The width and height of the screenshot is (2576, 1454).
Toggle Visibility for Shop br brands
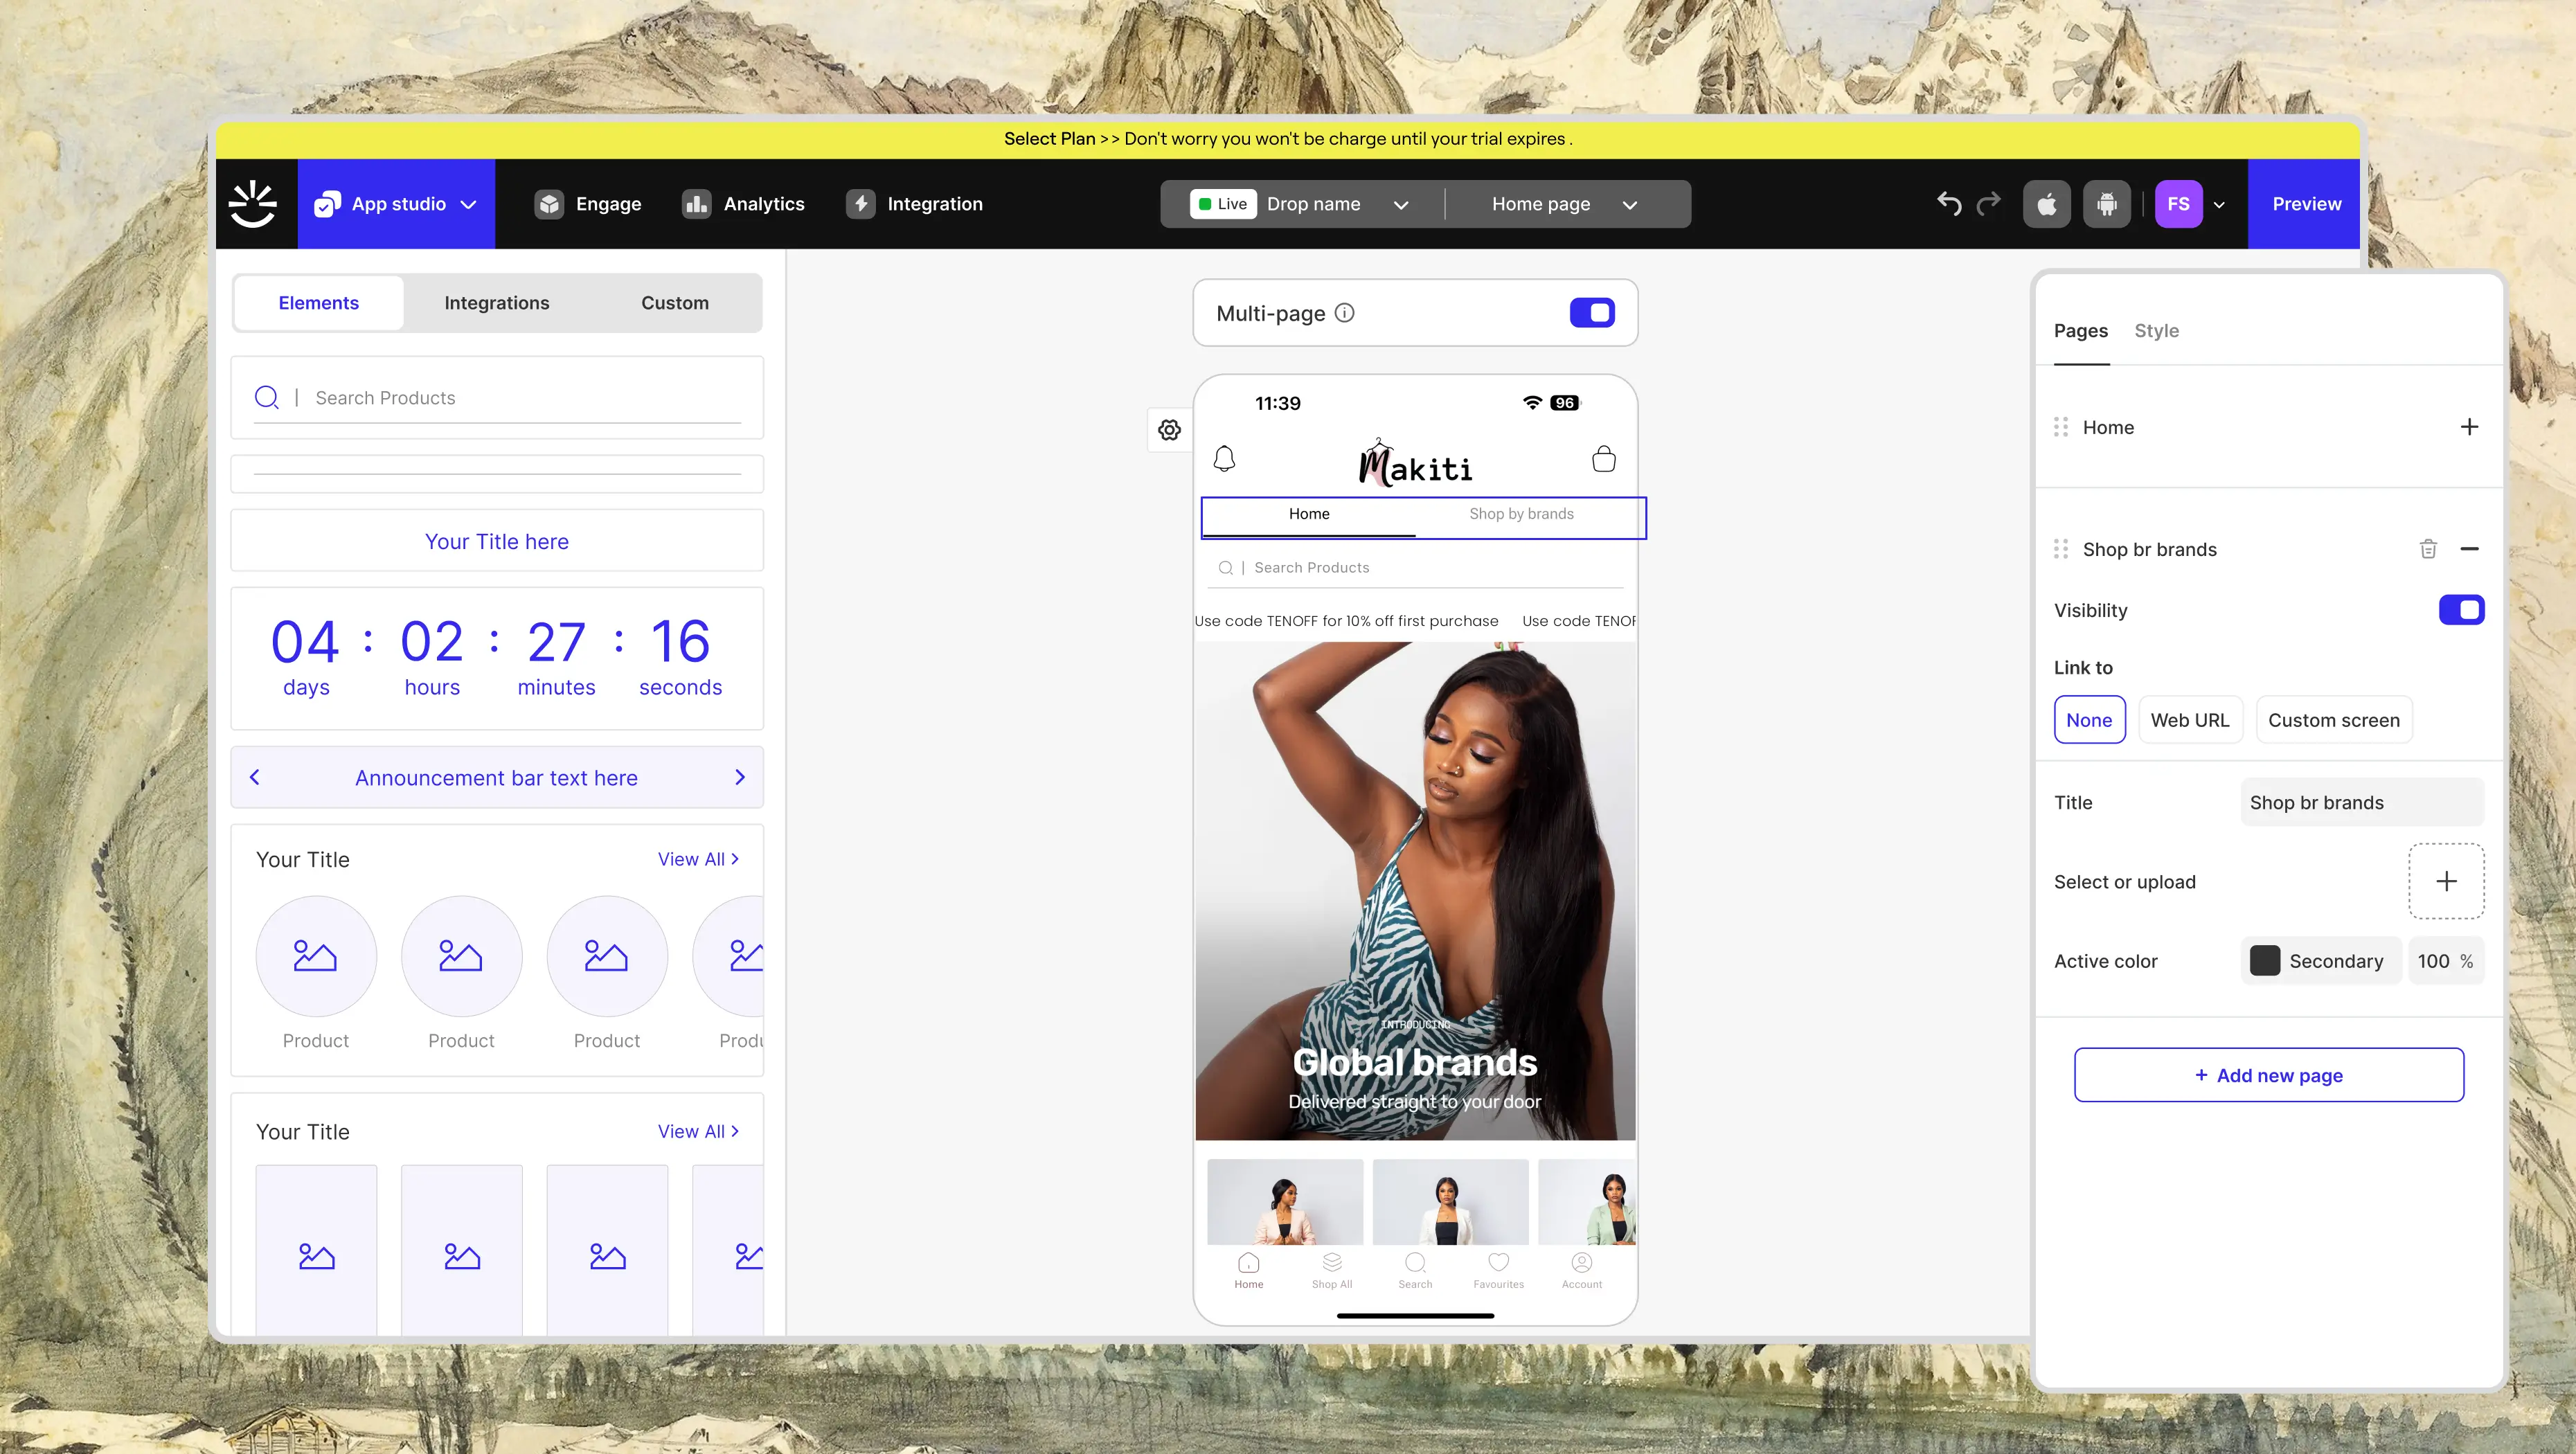pos(2461,610)
